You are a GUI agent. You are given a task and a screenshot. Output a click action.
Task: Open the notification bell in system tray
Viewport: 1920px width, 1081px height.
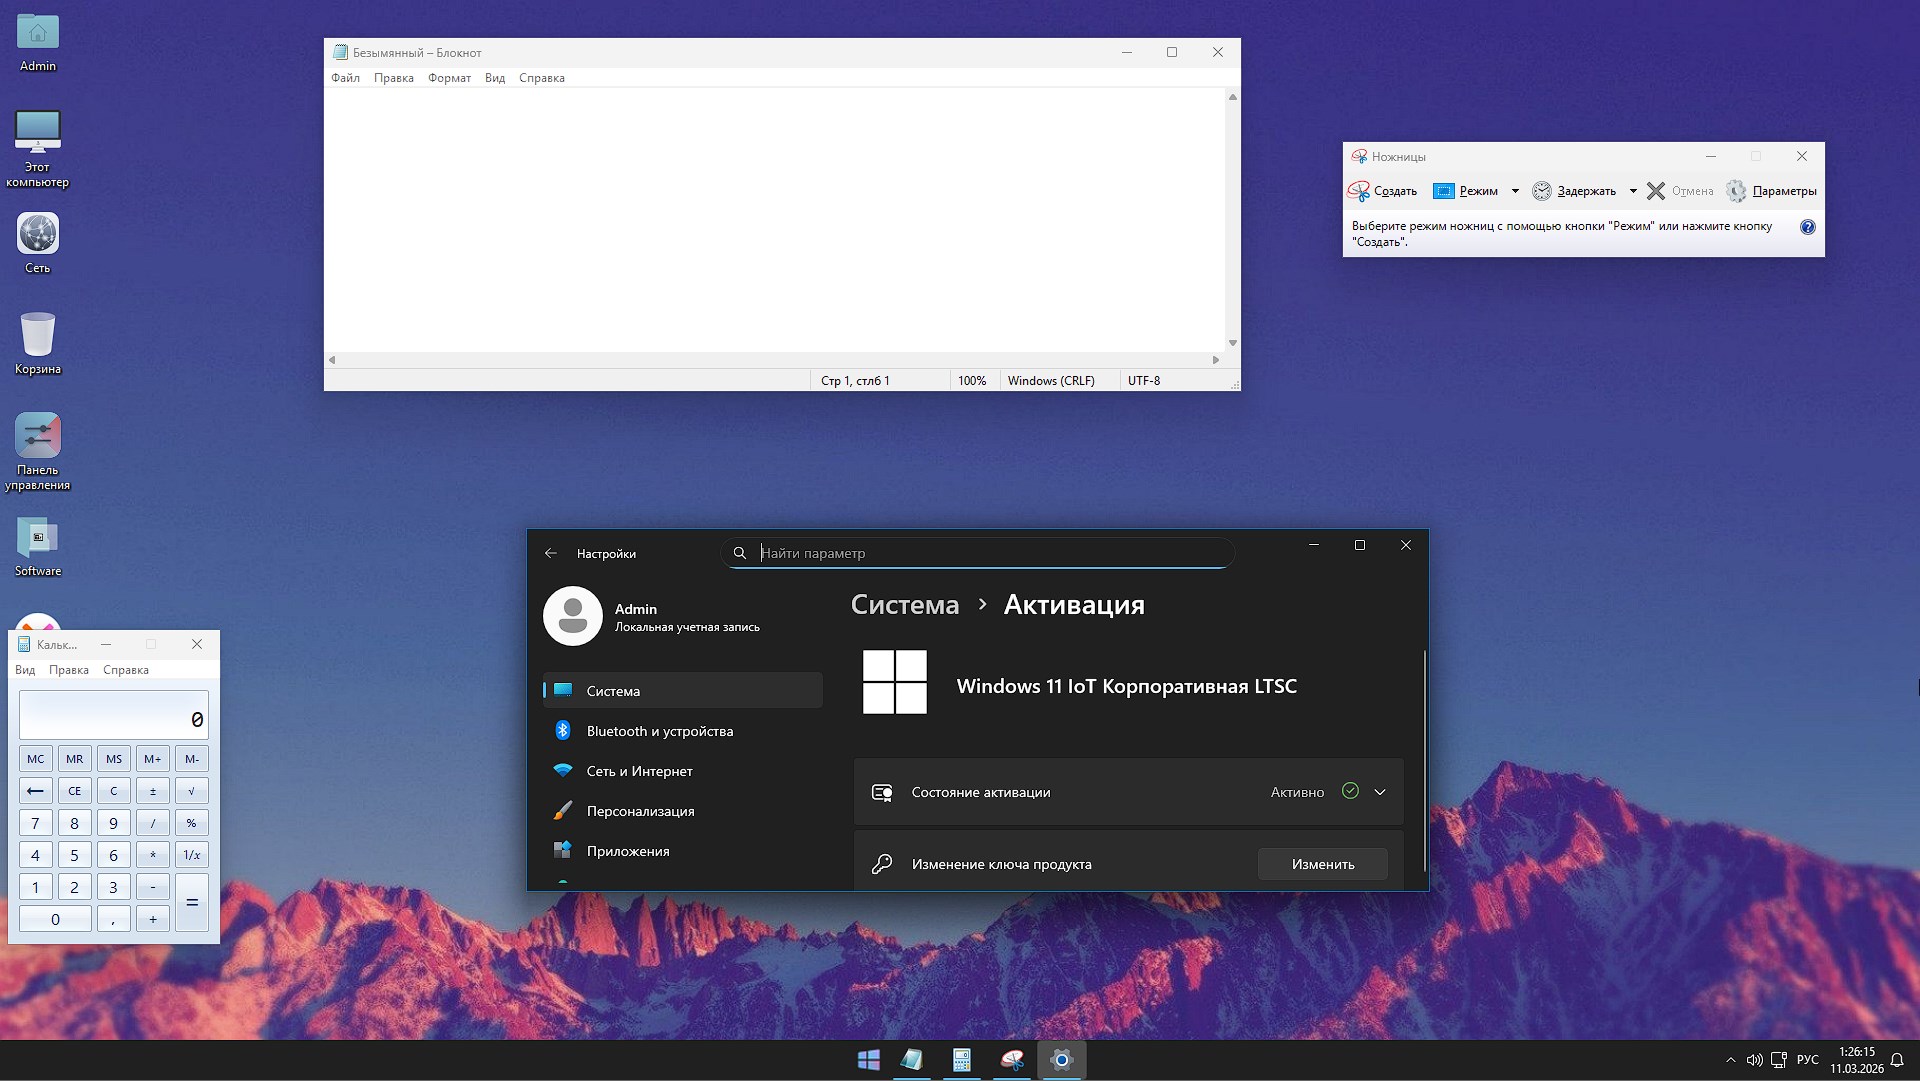click(x=1898, y=1060)
